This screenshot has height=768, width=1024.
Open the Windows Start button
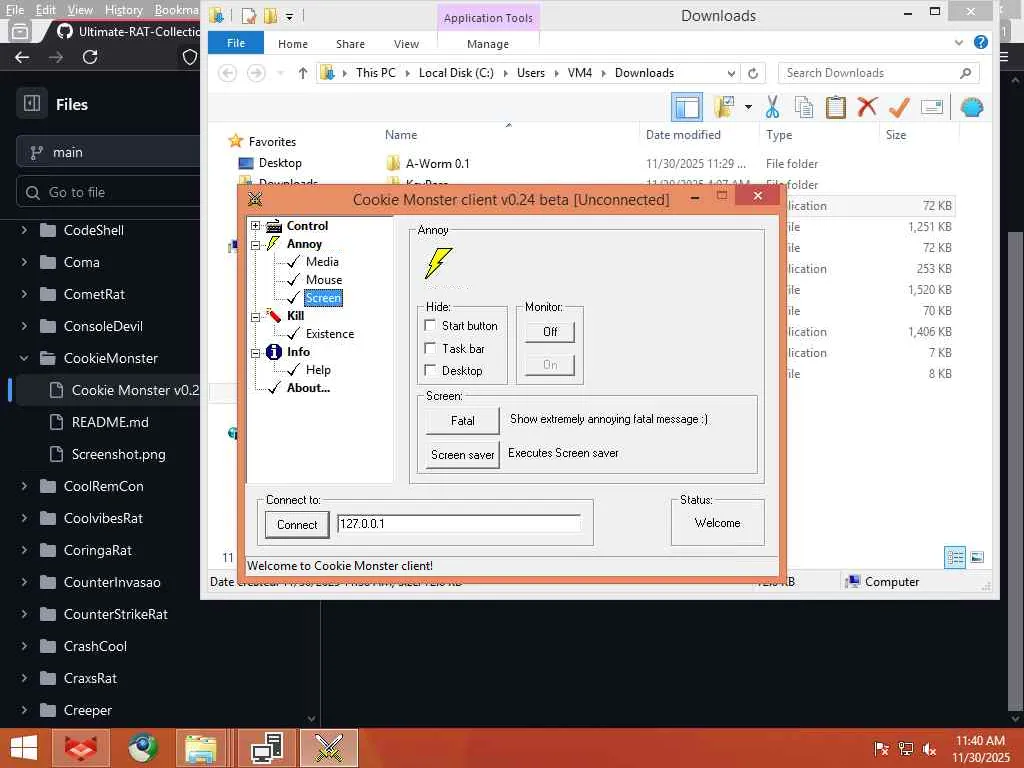click(24, 748)
